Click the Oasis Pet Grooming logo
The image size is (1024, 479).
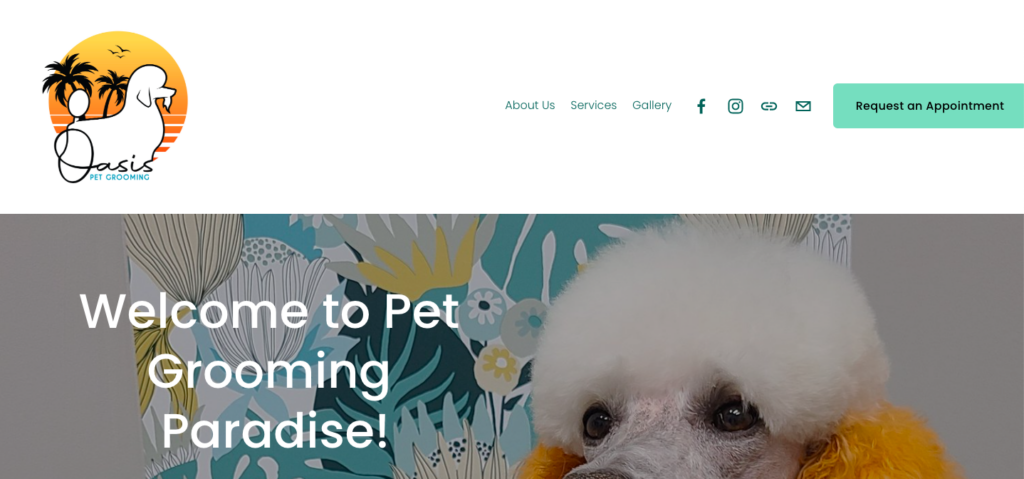tap(115, 107)
